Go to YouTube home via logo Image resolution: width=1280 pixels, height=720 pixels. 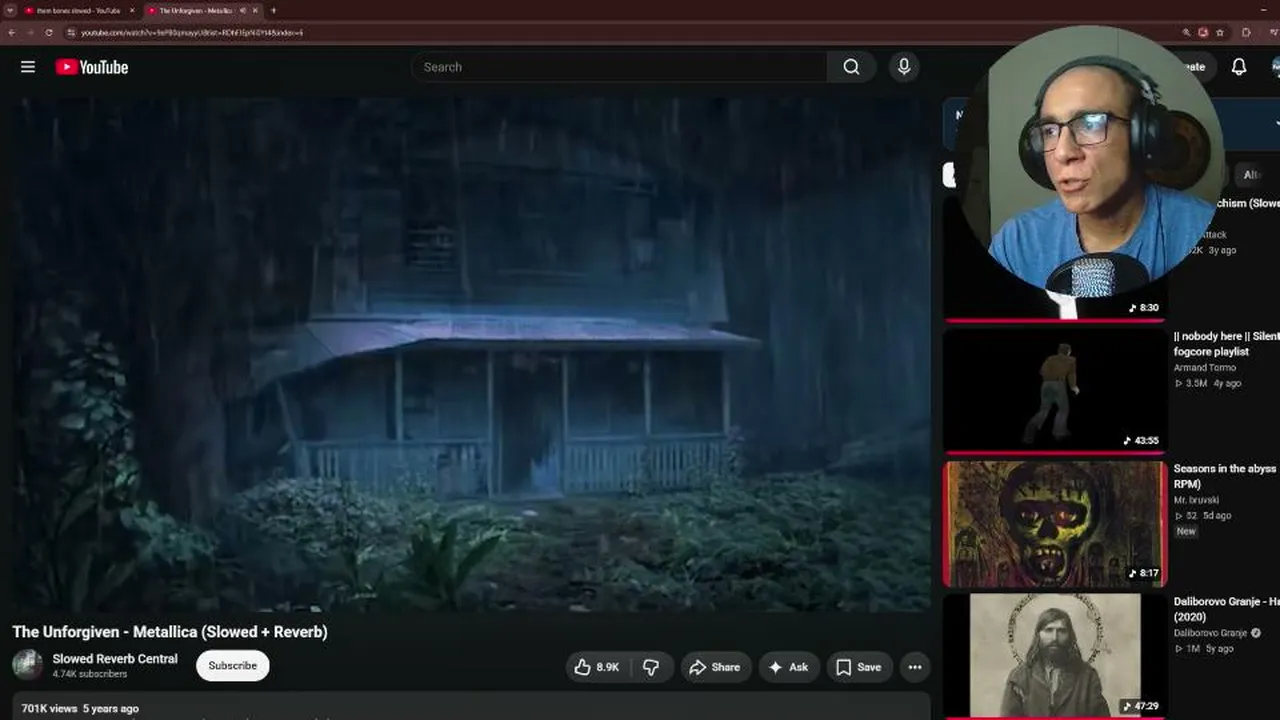(92, 67)
